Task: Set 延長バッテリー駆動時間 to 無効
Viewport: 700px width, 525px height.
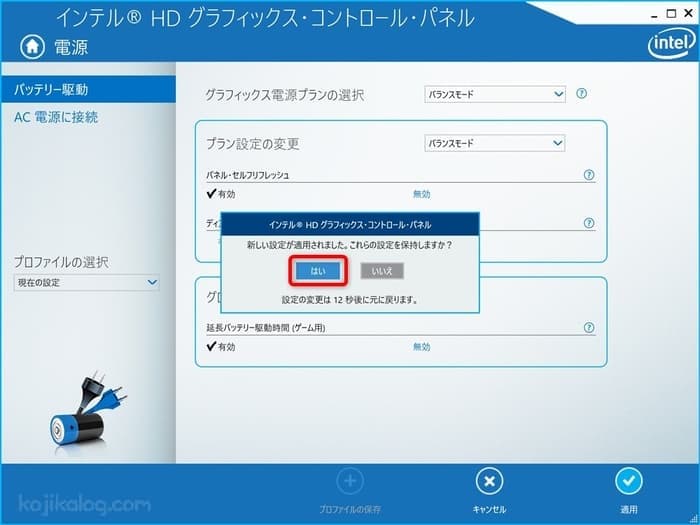Action: point(421,347)
